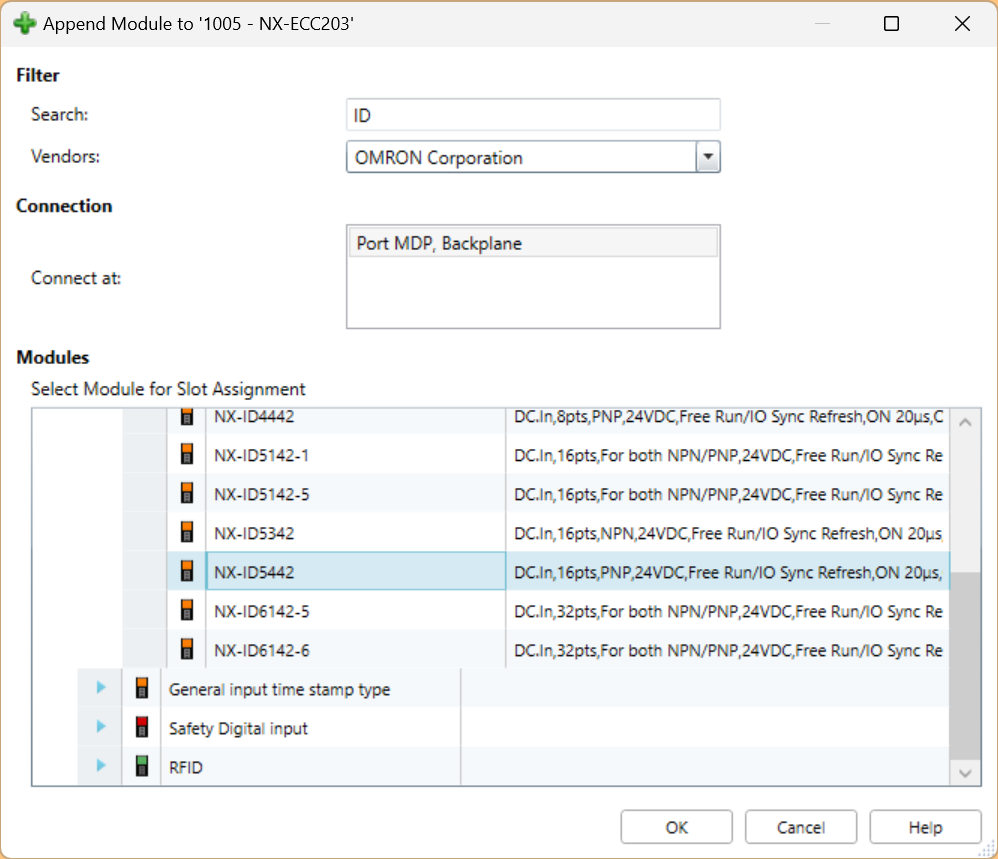The image size is (998, 859).
Task: Close the Append Module dialog
Action: pos(962,24)
